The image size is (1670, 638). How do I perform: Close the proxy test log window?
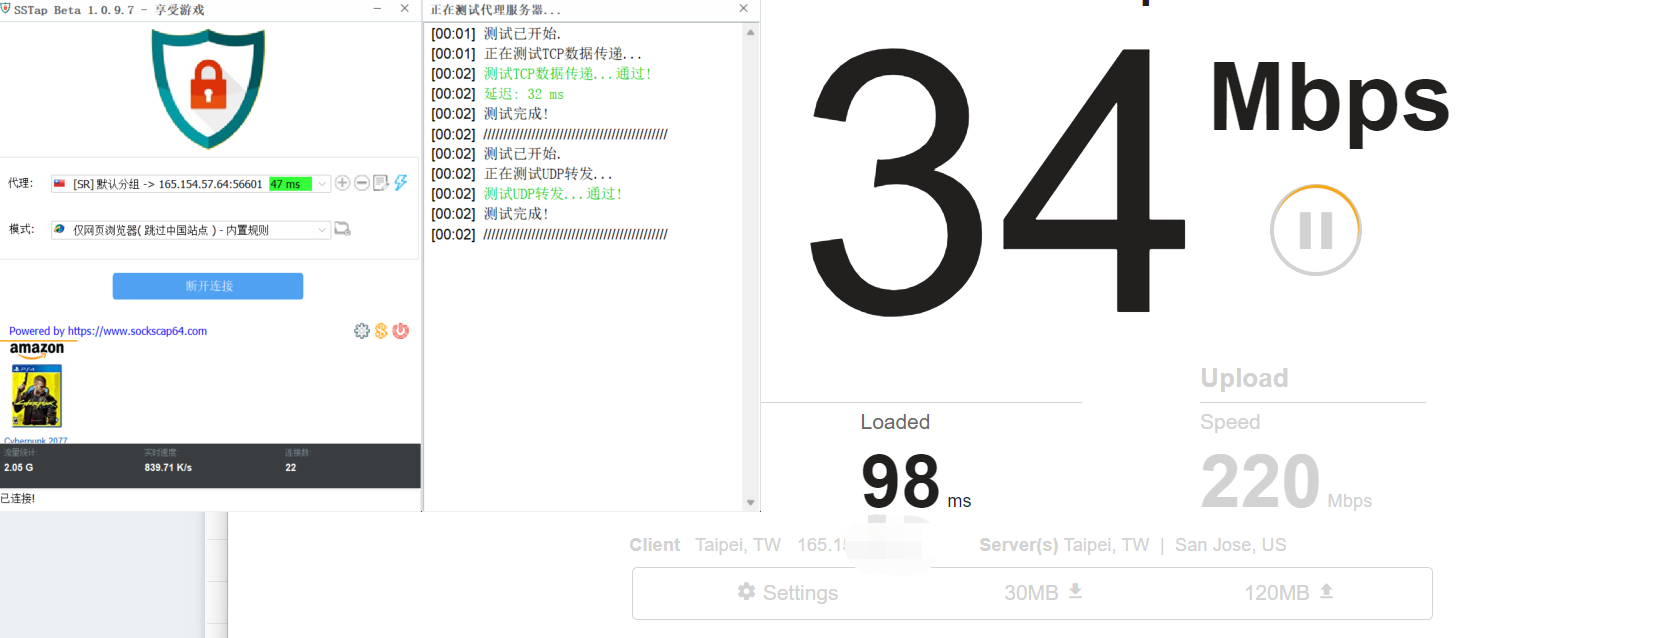click(743, 9)
